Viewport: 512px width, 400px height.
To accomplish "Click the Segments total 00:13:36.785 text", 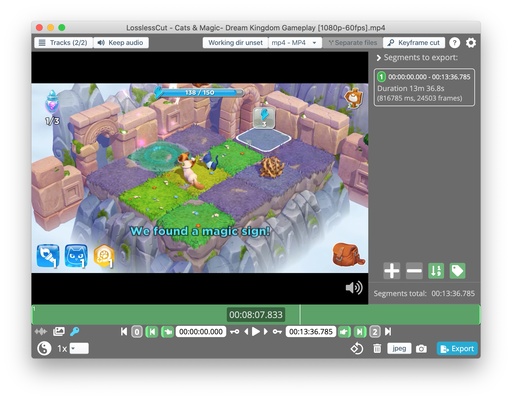I will coord(424,293).
